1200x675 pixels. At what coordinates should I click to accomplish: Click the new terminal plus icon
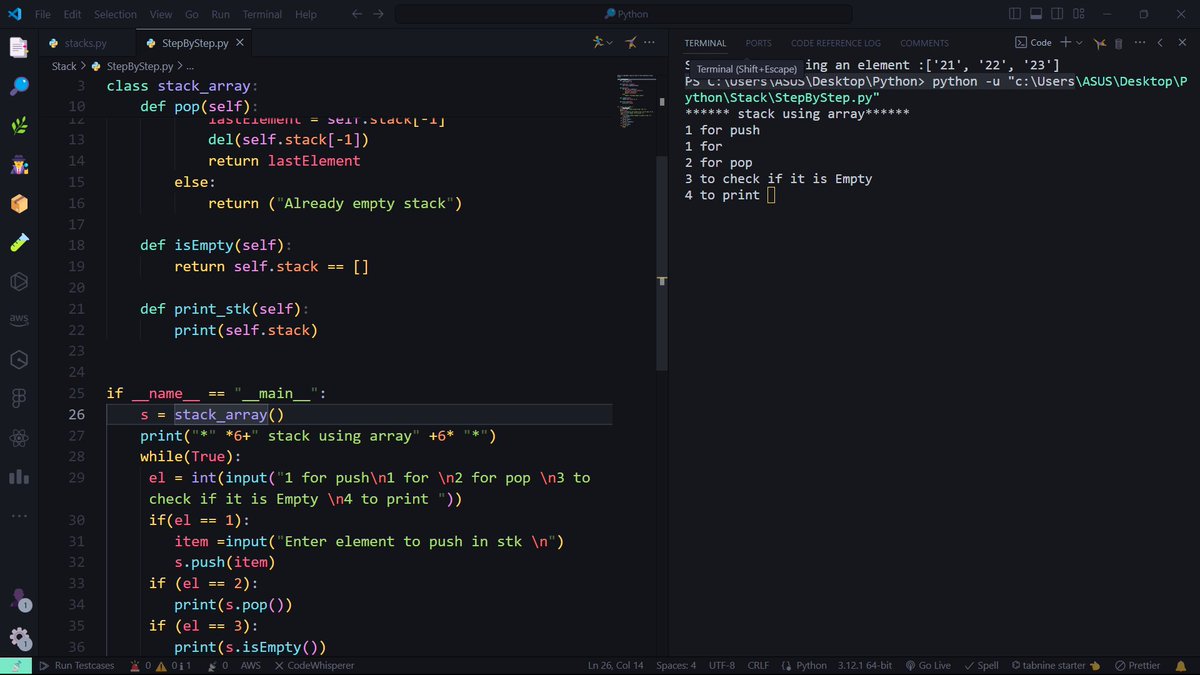tap(1065, 43)
